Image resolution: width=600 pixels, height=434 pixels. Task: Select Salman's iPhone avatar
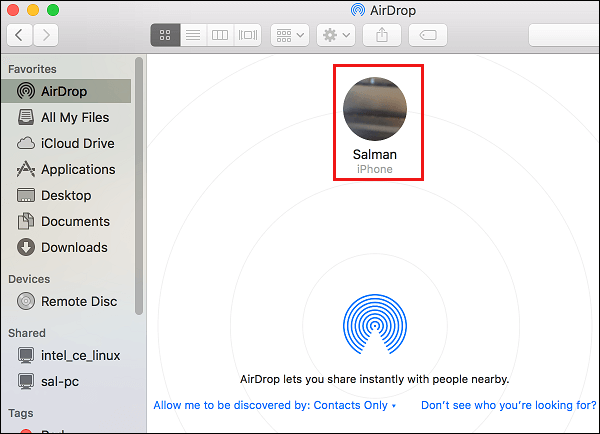[375, 109]
